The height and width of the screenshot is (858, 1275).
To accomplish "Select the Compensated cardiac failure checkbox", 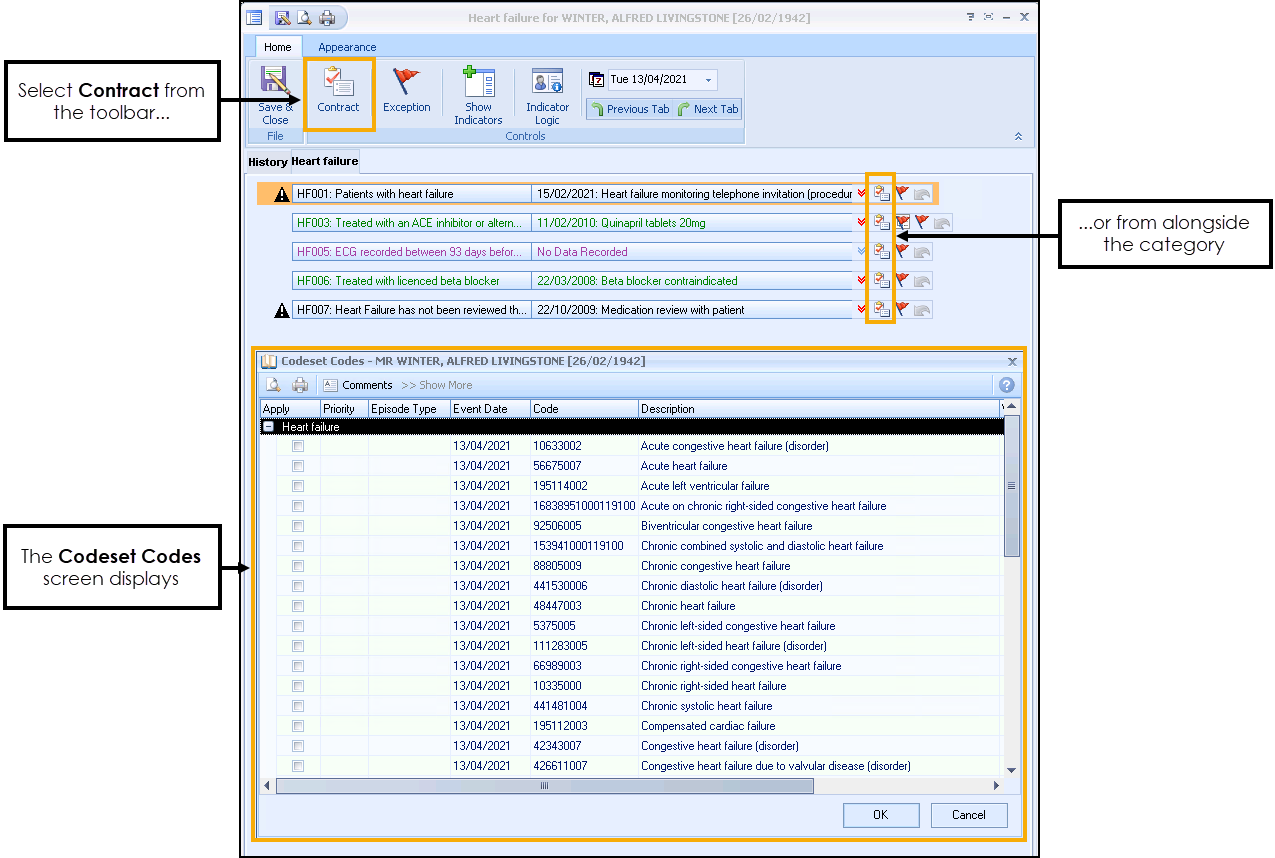I will pyautogui.click(x=298, y=726).
